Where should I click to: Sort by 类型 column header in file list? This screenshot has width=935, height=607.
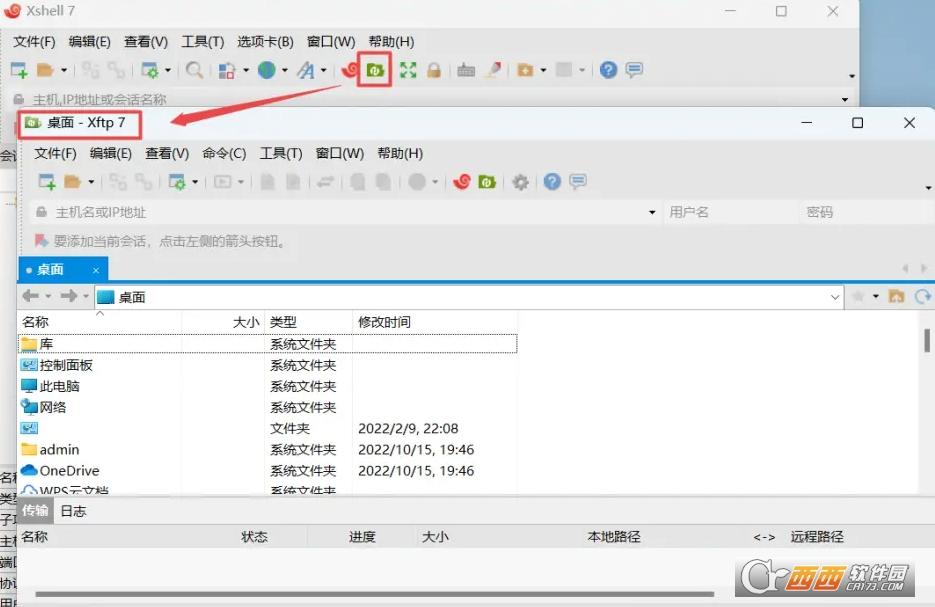pos(309,322)
